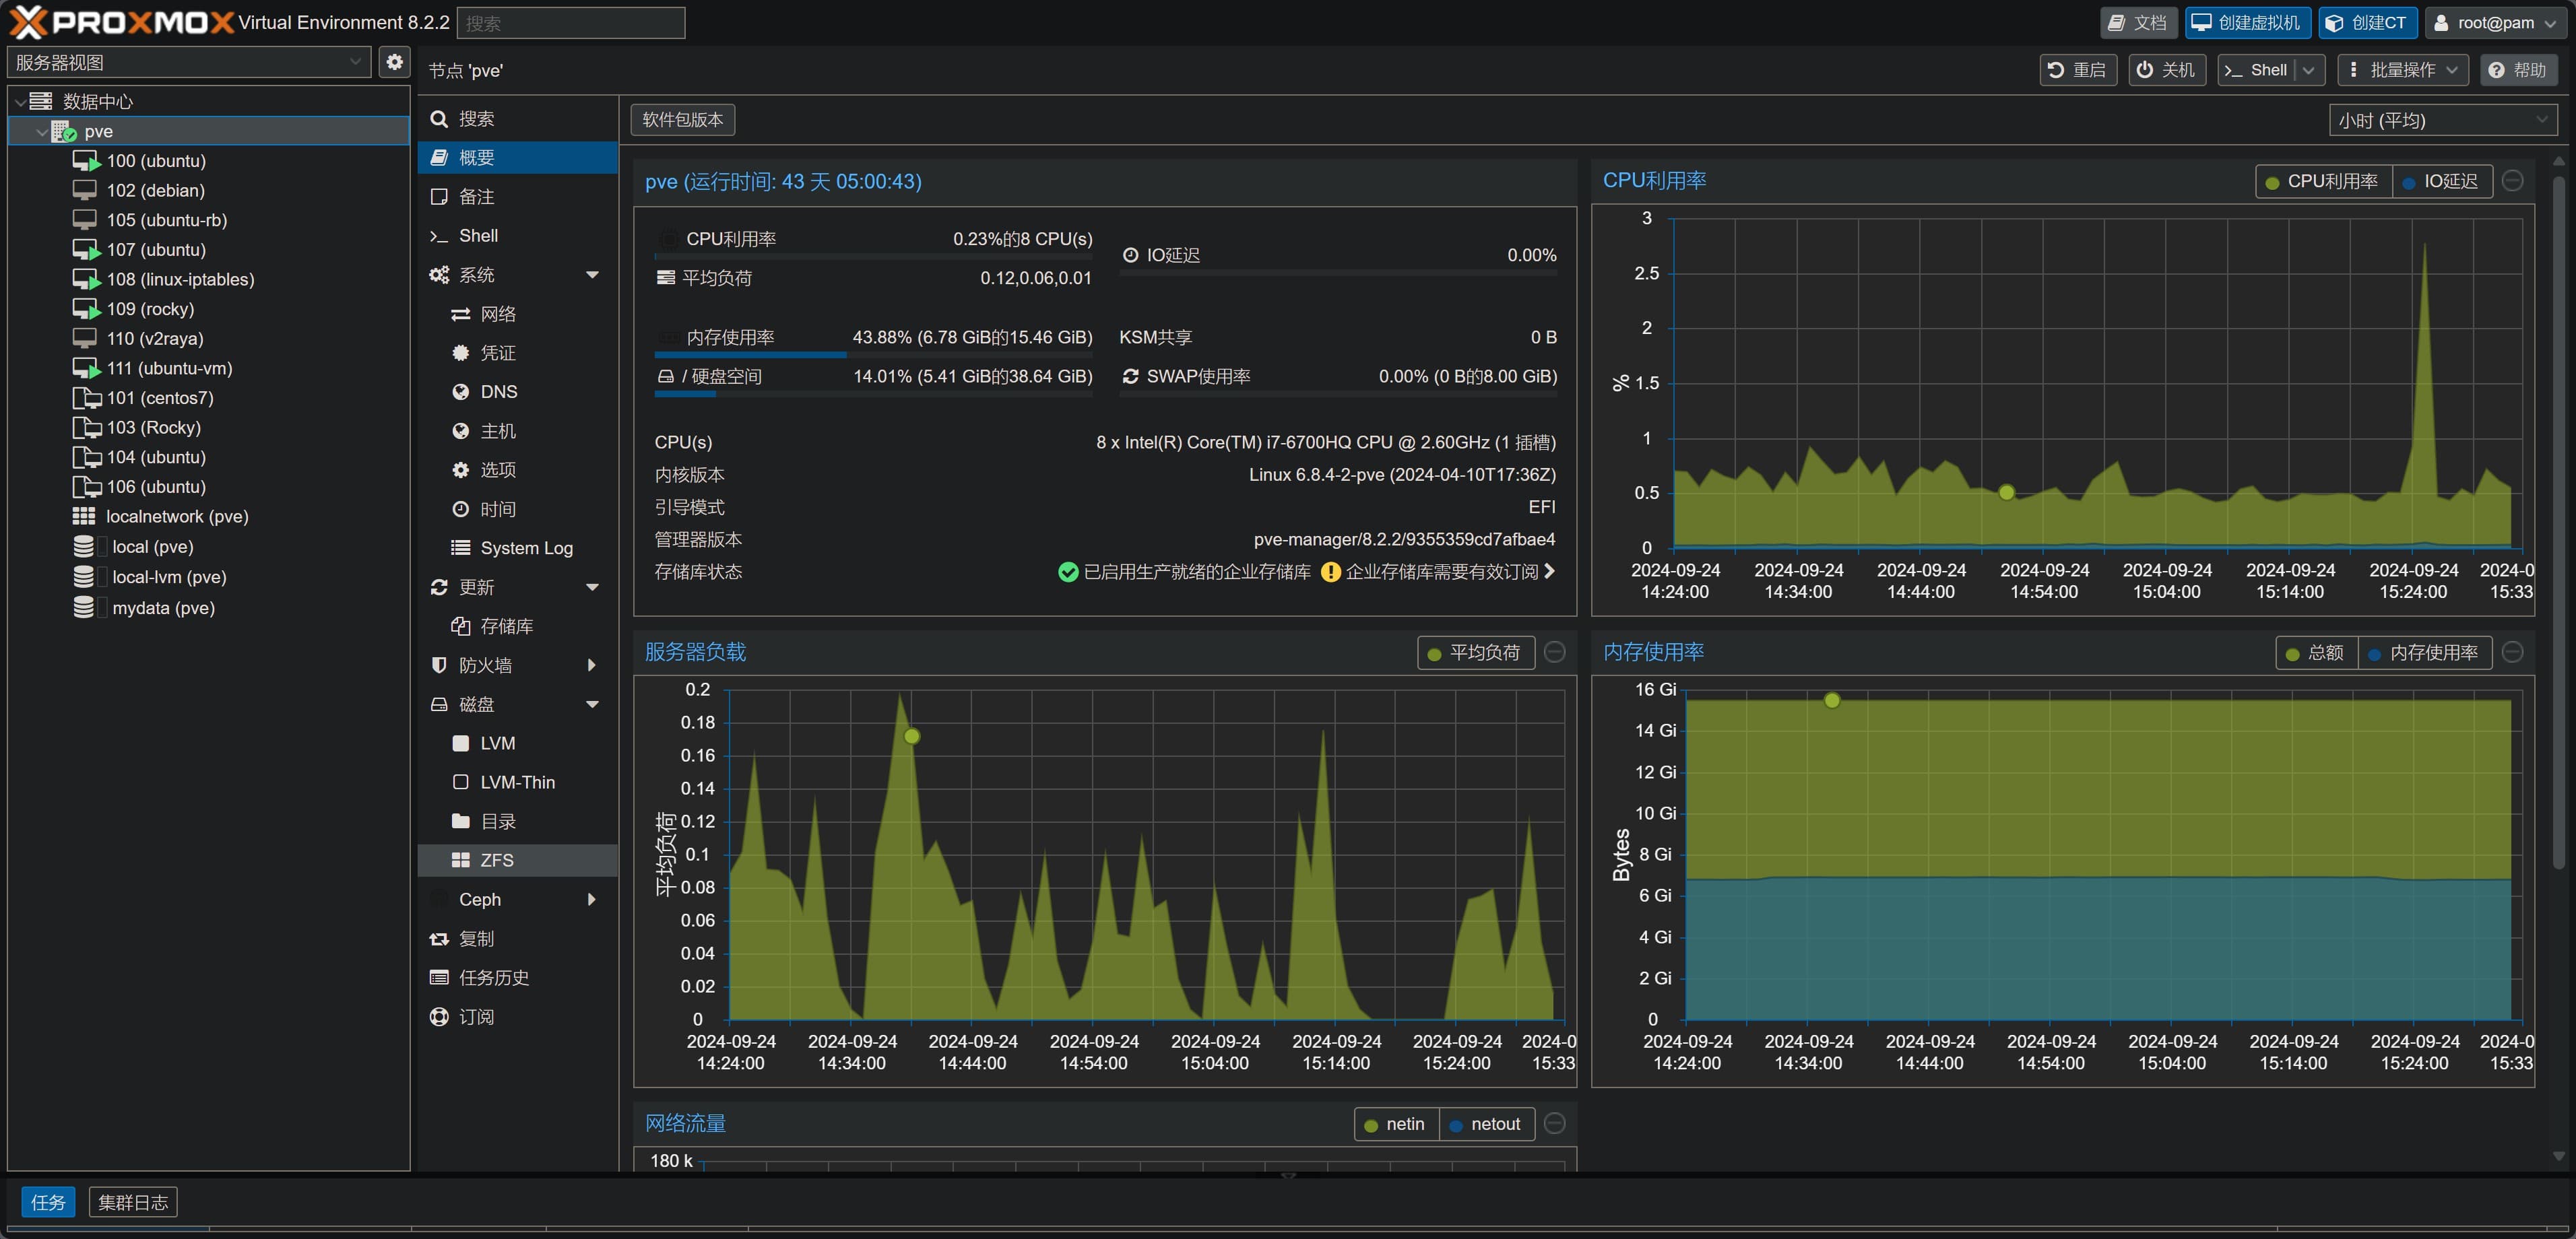Open the node Shell menu item
Viewport: 2576px width, 1239px height.
(517, 236)
